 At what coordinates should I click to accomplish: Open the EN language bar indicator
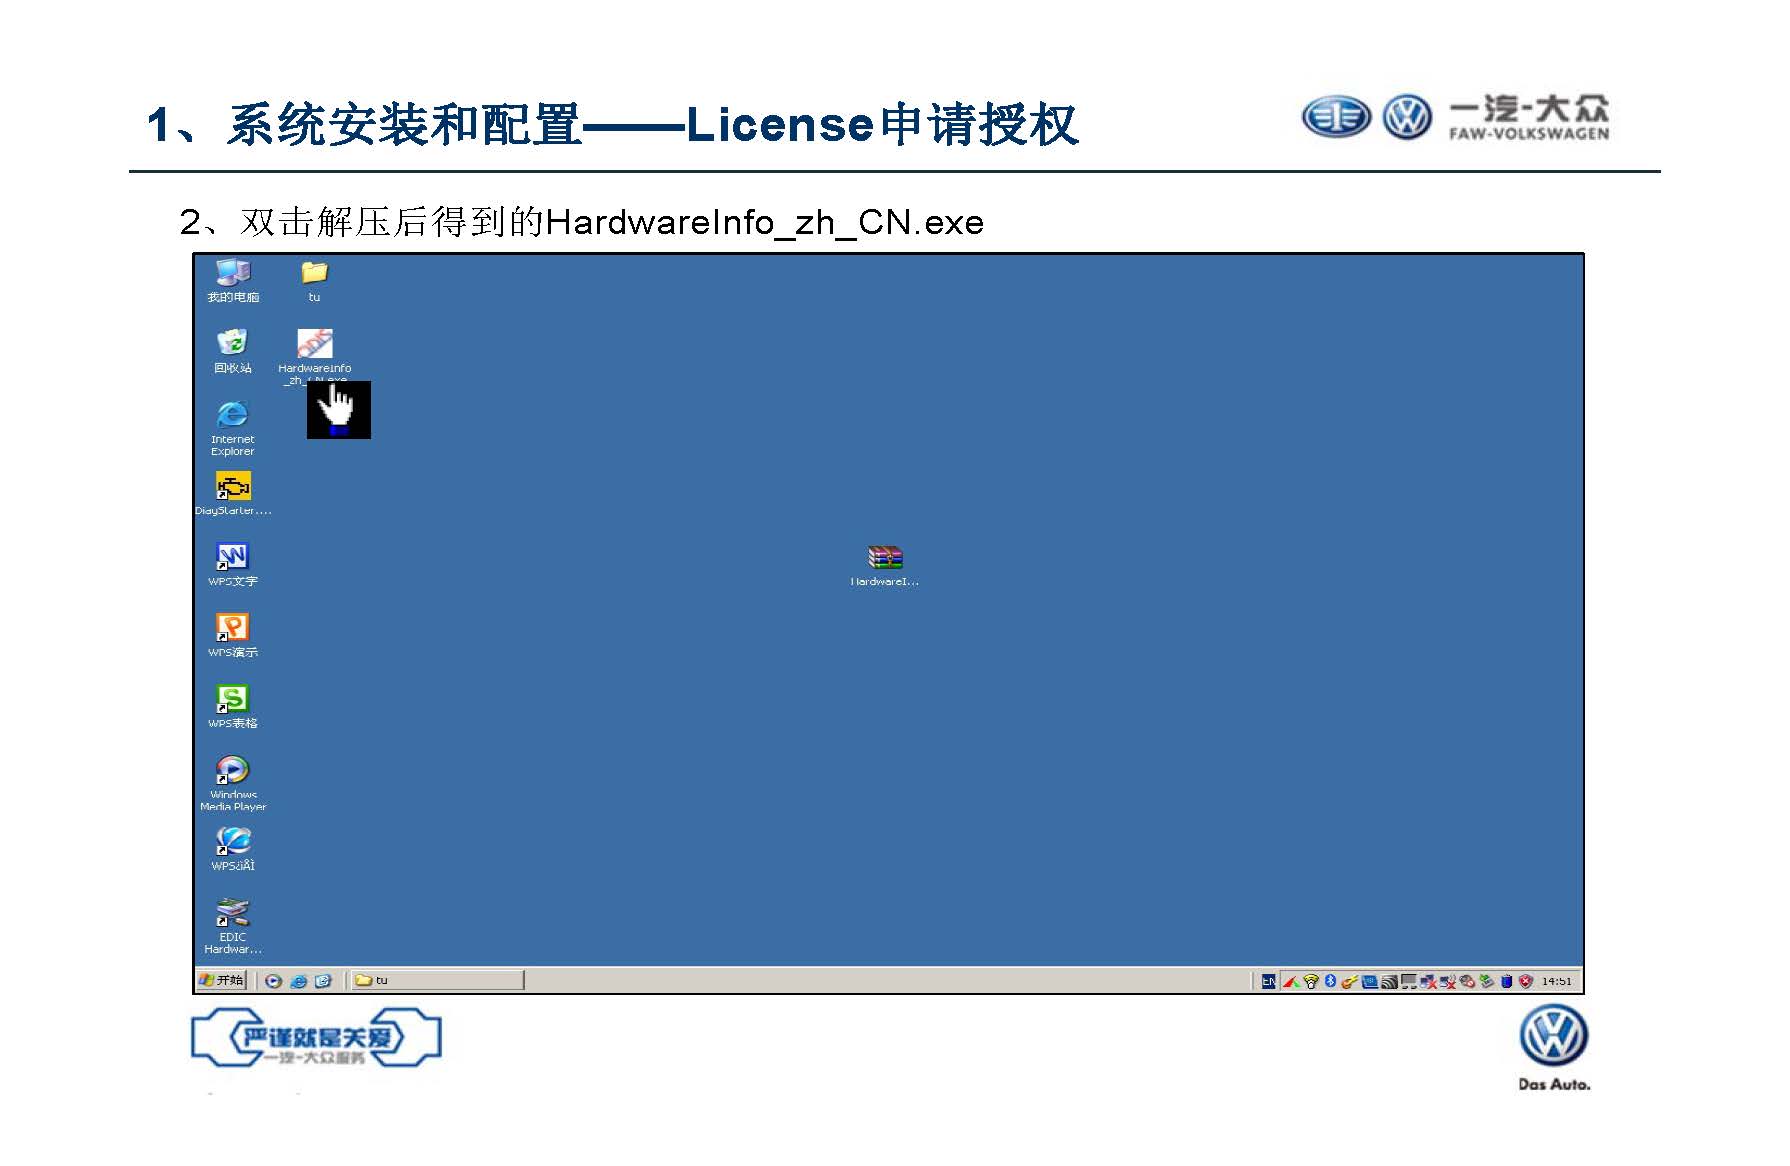tap(1268, 981)
